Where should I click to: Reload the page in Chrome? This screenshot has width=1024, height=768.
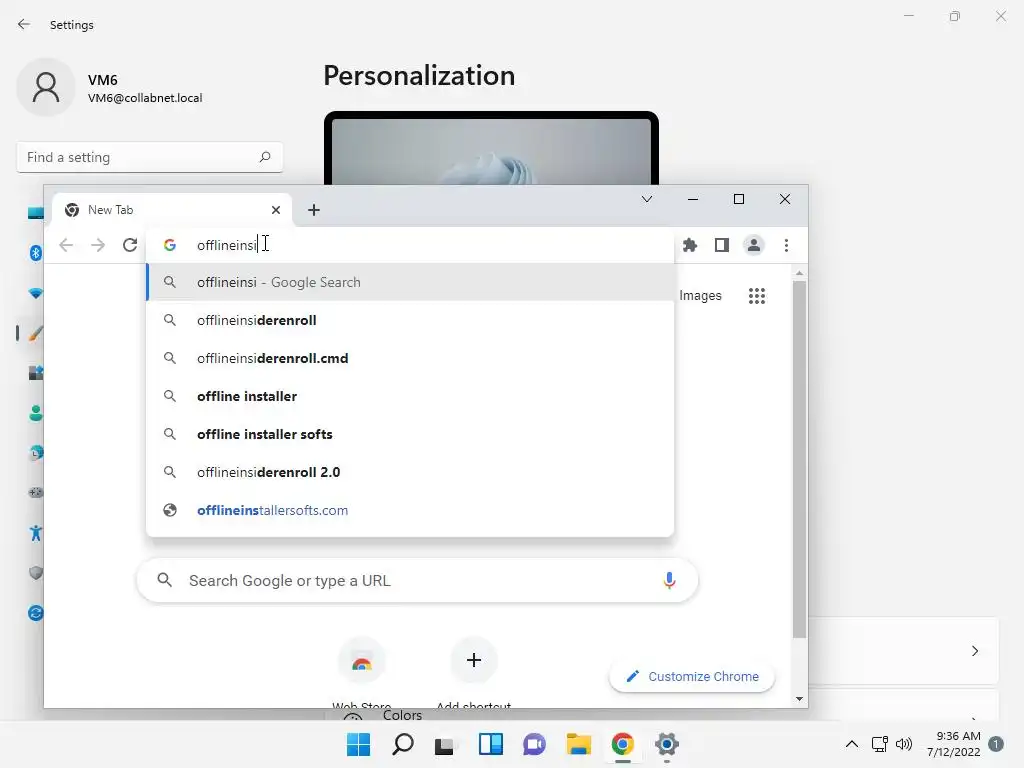tap(130, 245)
